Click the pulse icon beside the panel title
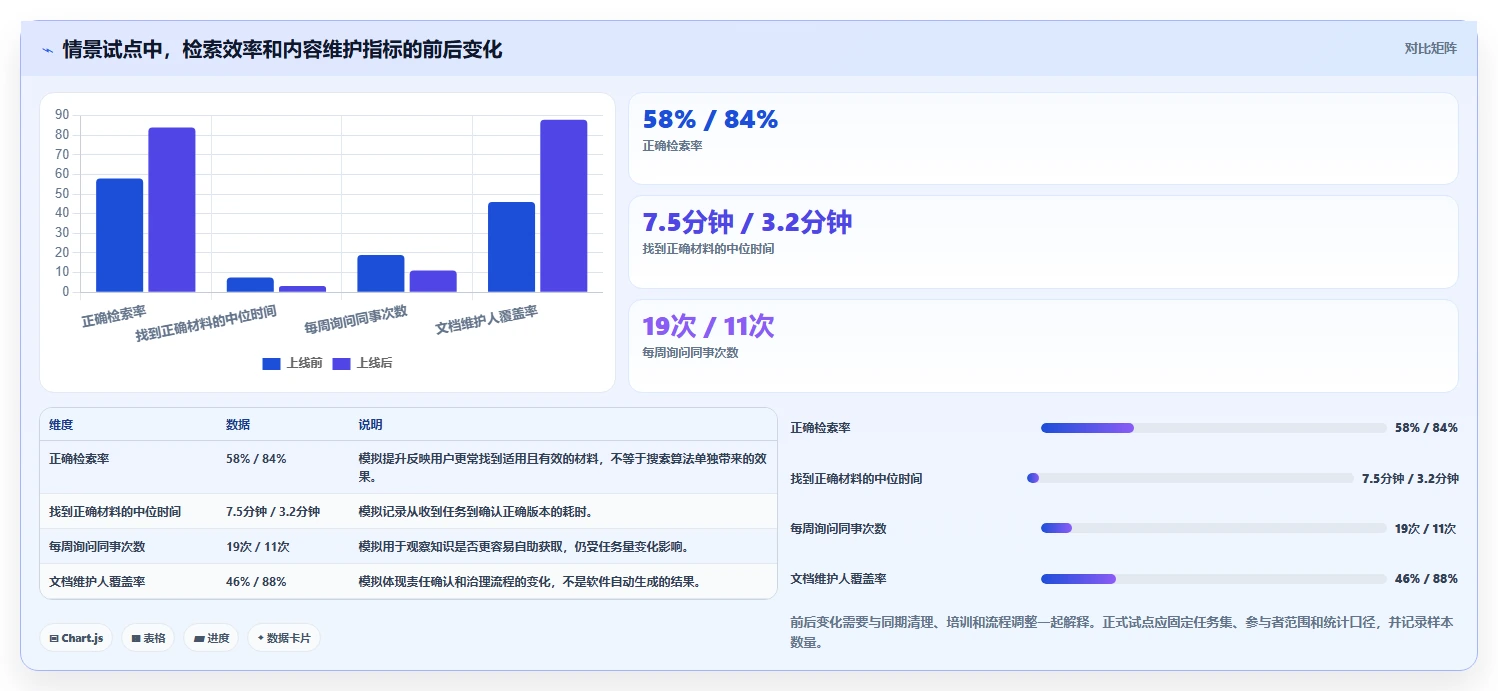The image size is (1498, 691). point(47,50)
